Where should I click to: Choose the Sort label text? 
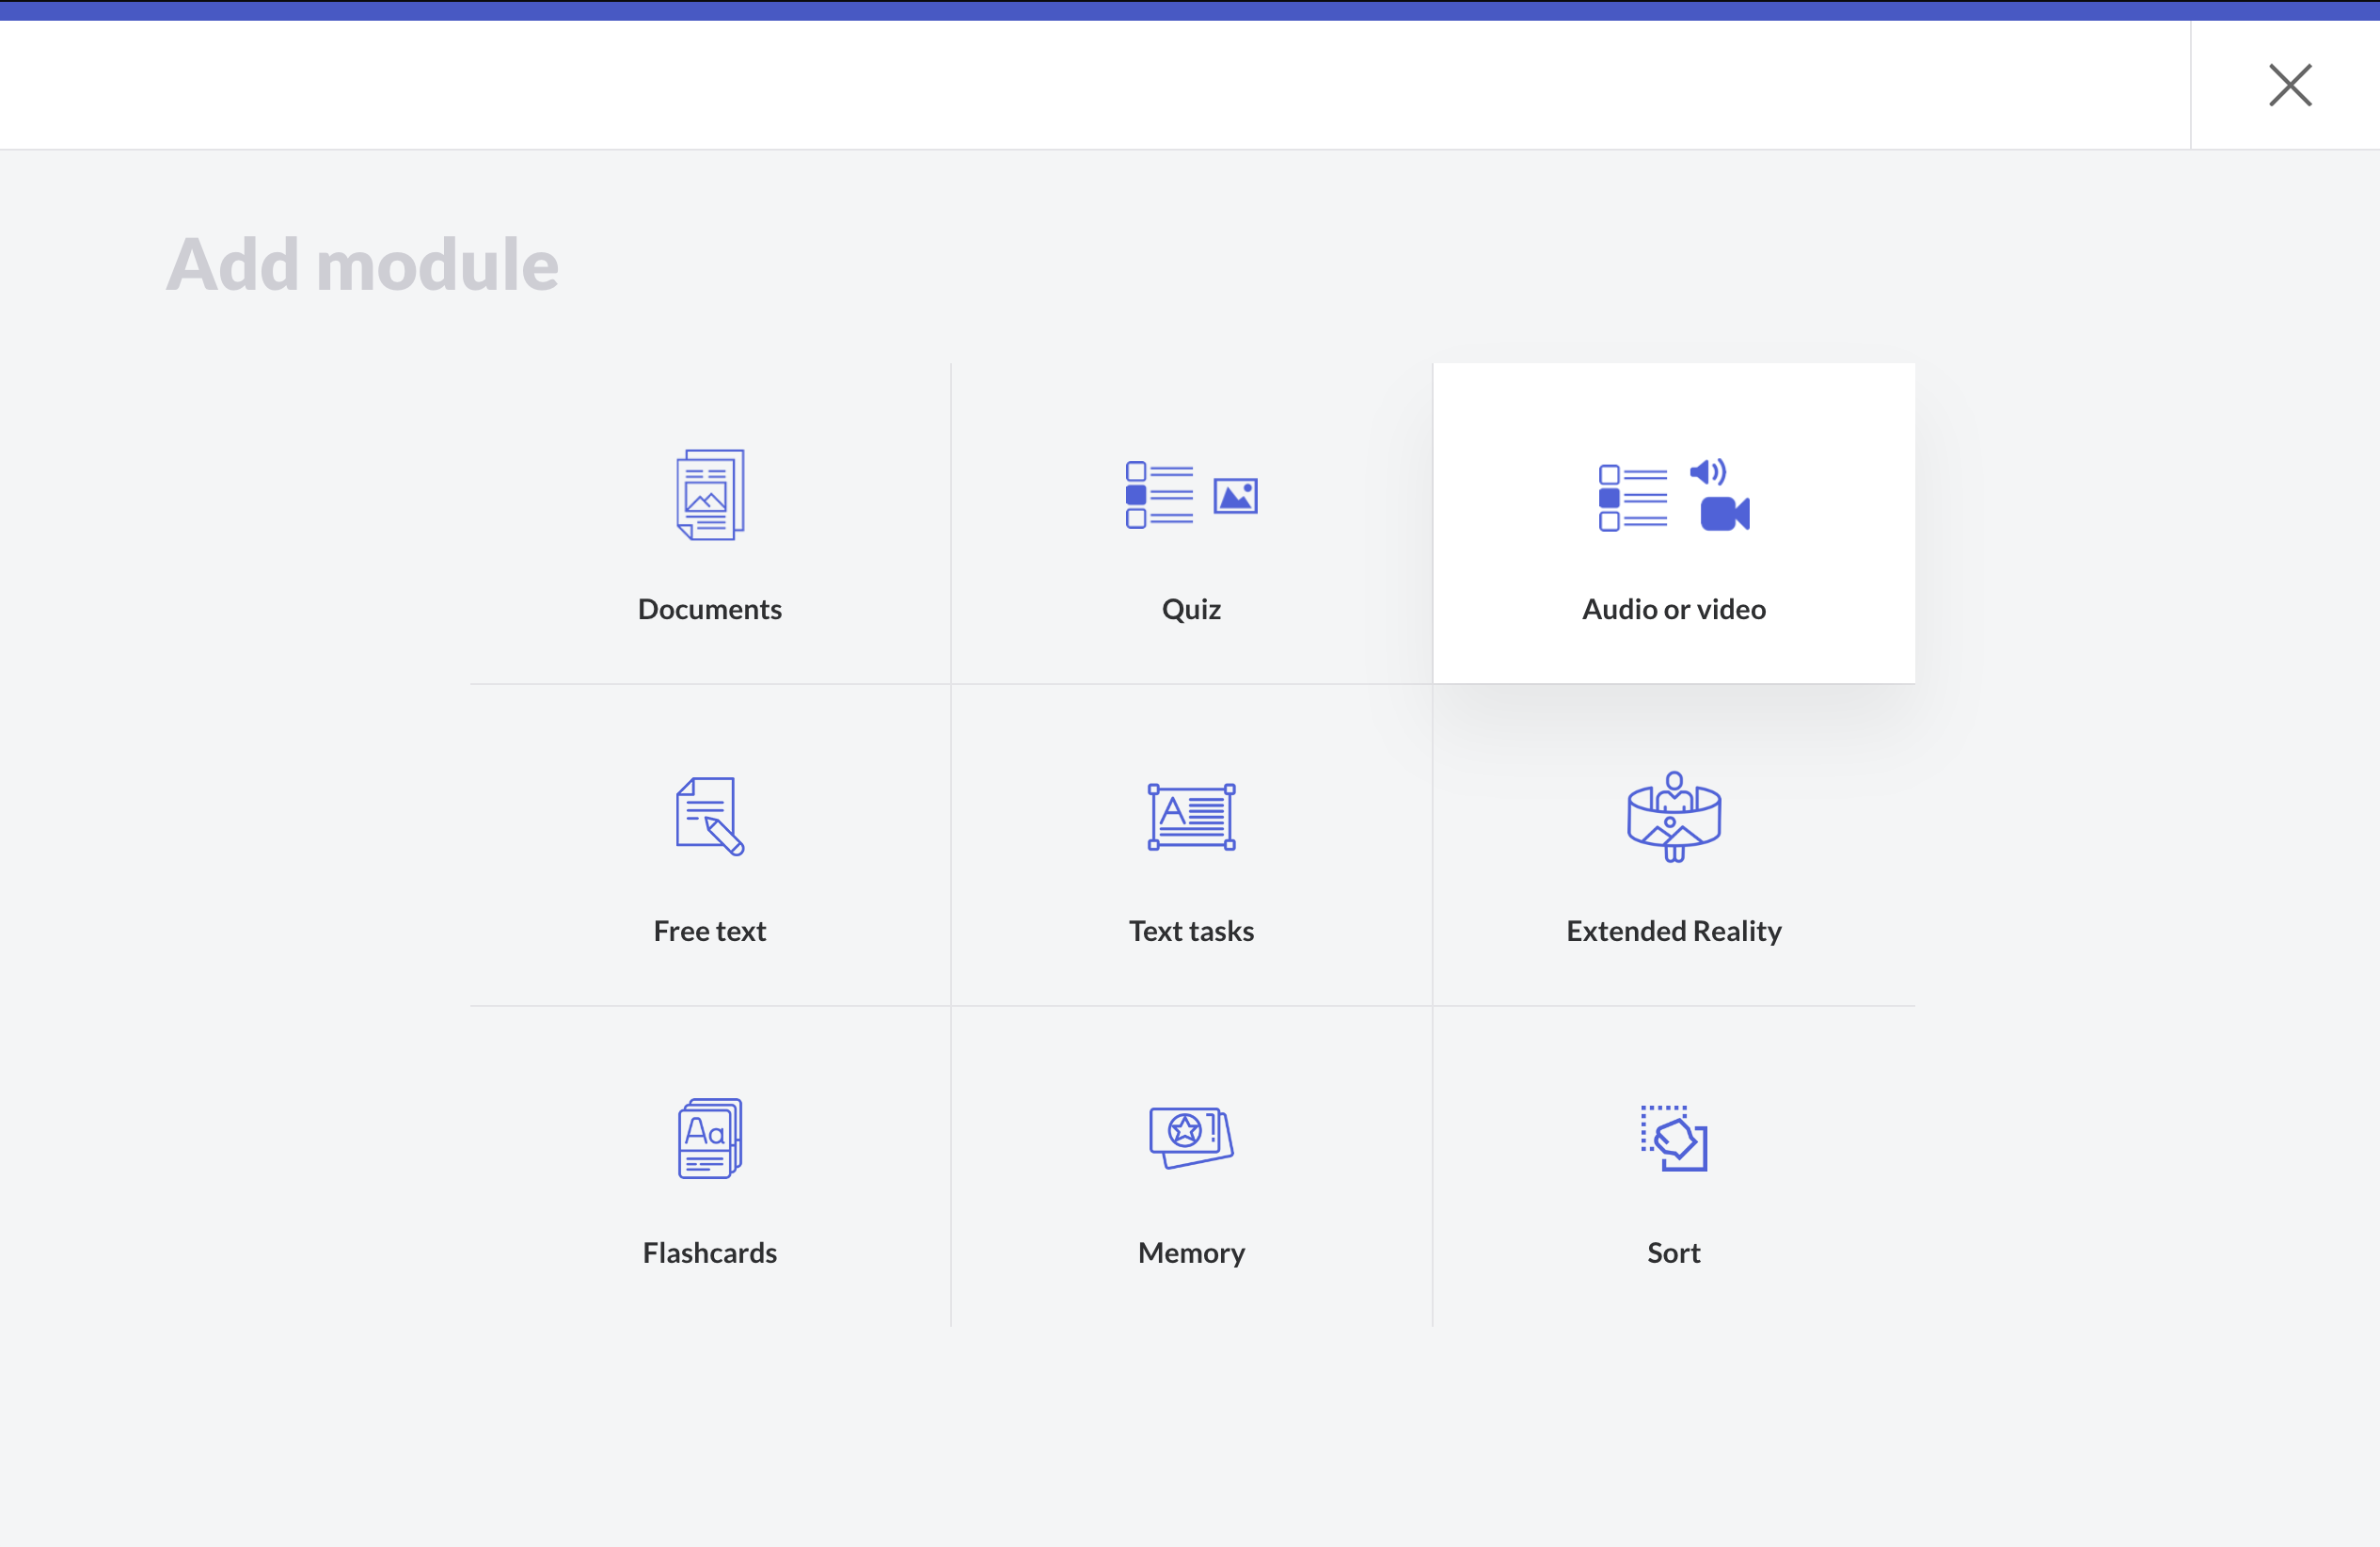click(x=1673, y=1253)
